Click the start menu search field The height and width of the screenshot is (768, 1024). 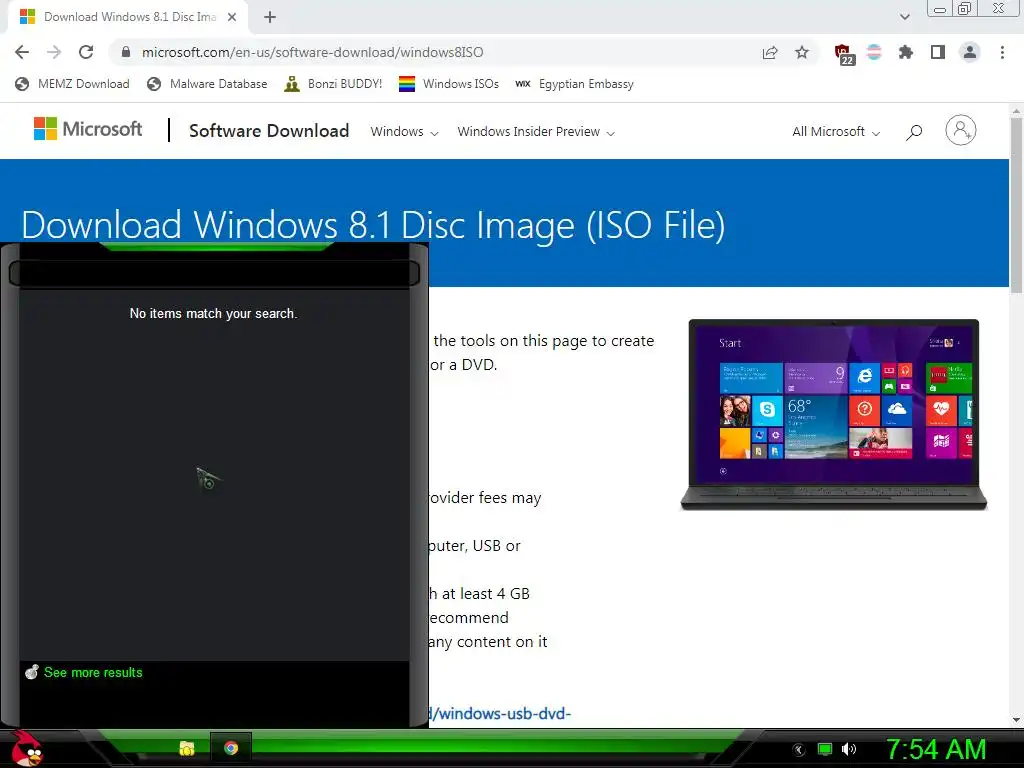pos(214,273)
